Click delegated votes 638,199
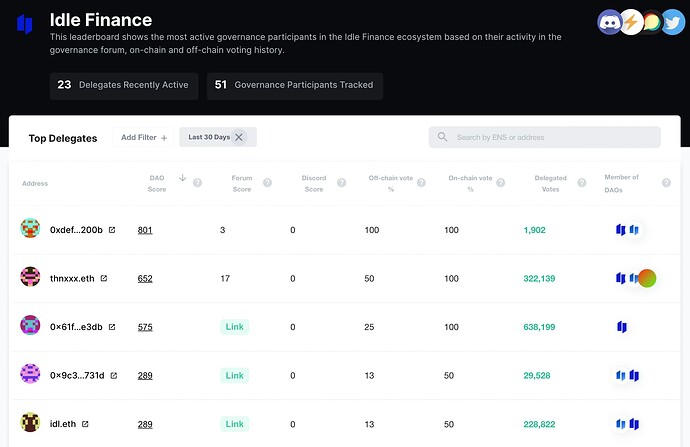This screenshot has height=447, width=690. (539, 327)
